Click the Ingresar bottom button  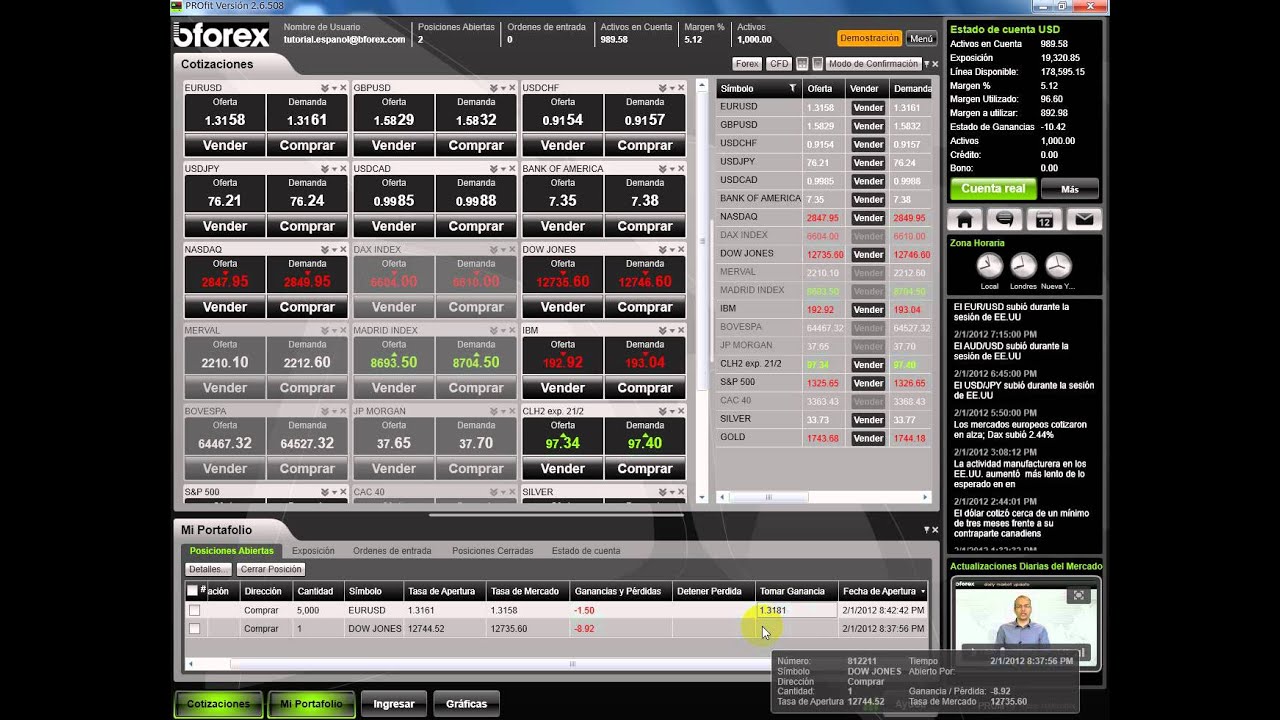click(394, 704)
